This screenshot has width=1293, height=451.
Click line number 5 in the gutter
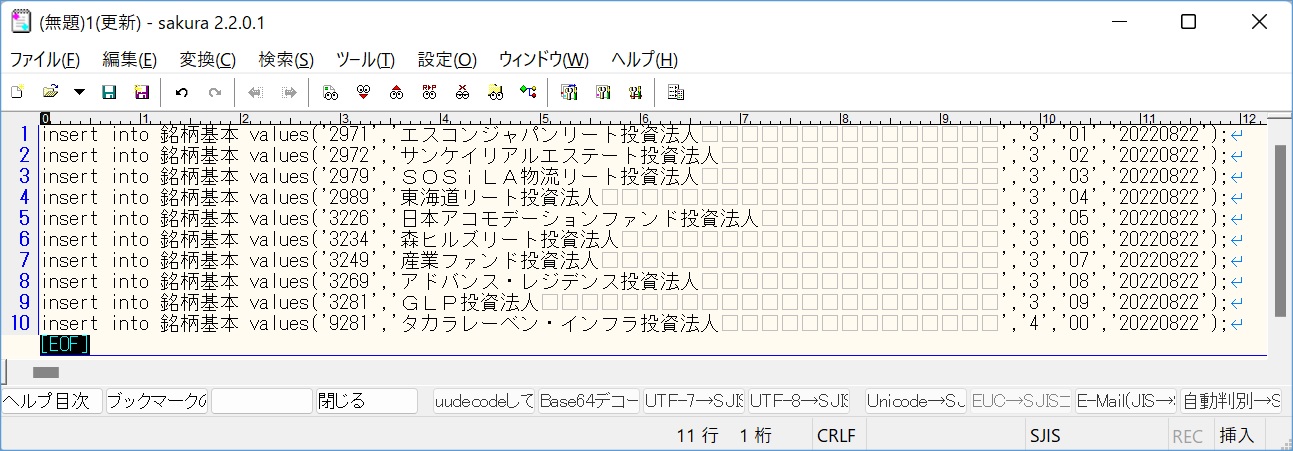point(24,218)
